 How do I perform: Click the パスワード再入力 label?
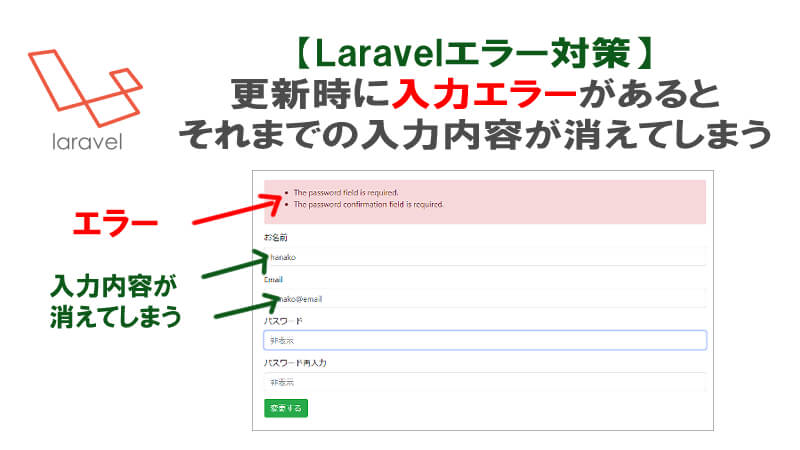[295, 363]
